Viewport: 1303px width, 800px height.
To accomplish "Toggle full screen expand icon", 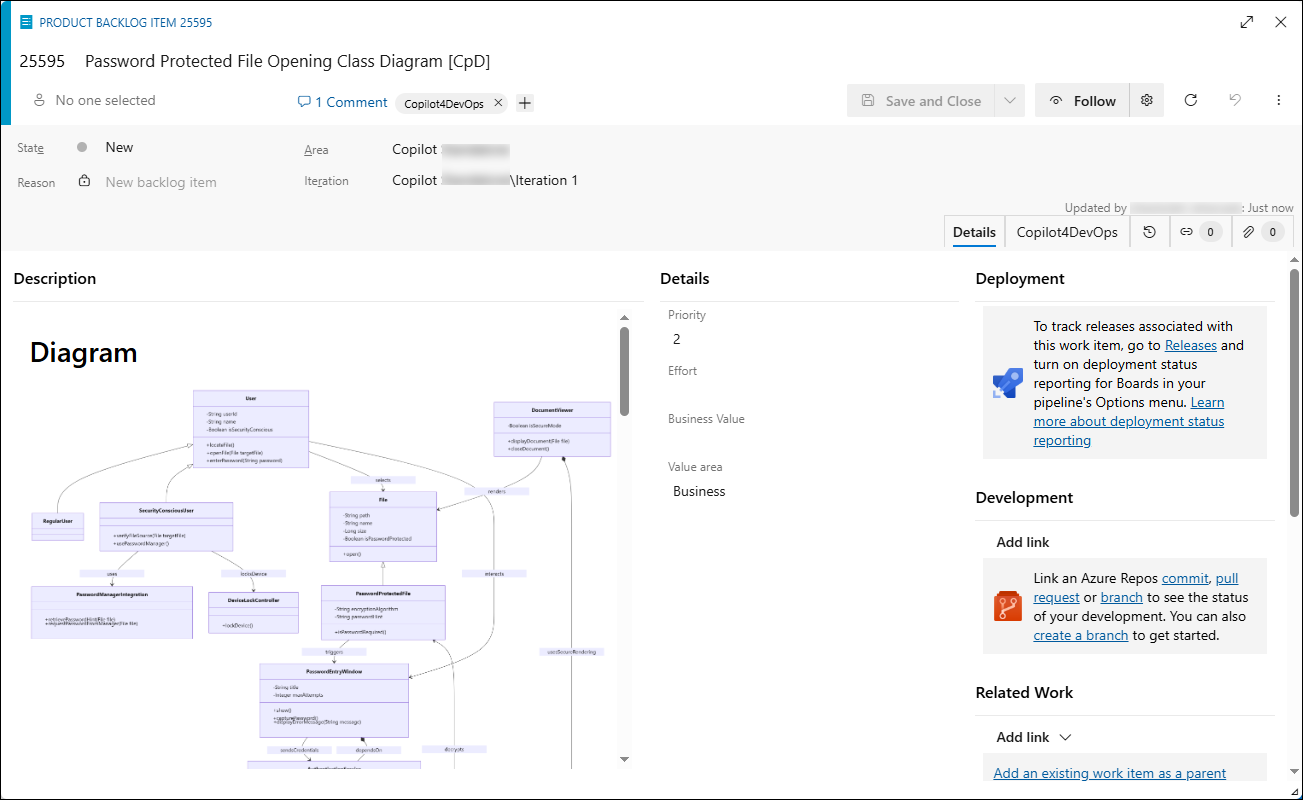I will pyautogui.click(x=1247, y=22).
